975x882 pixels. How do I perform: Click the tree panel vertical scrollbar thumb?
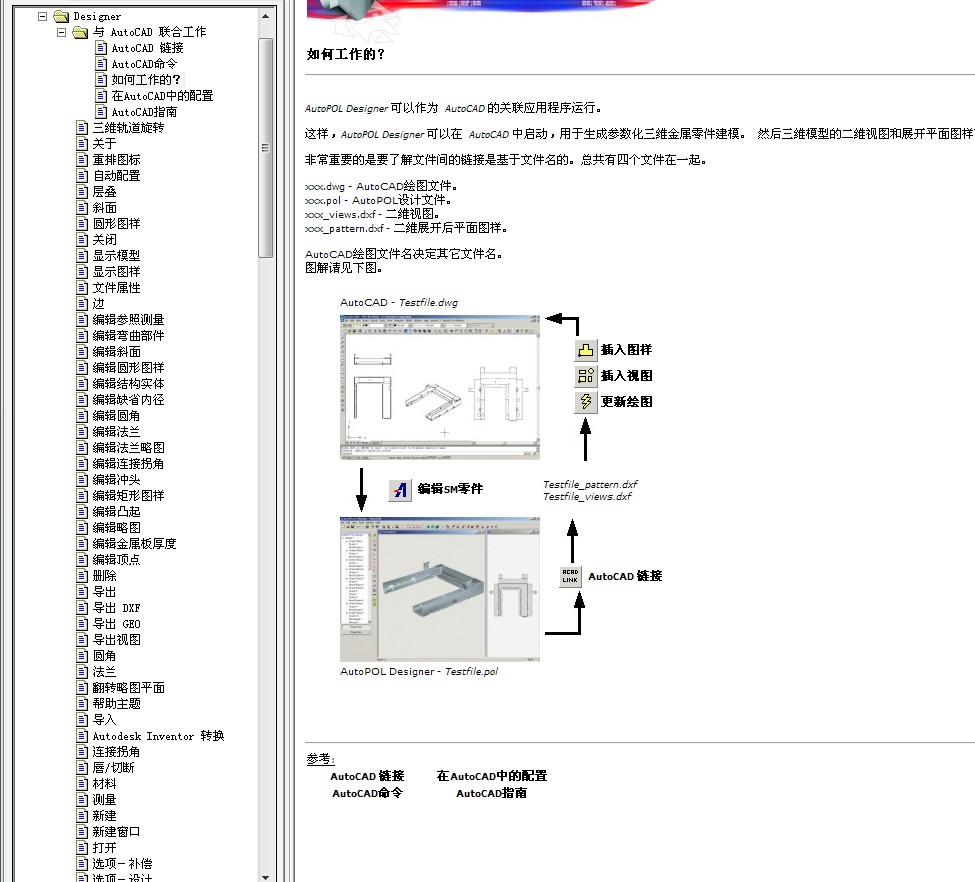(266, 147)
